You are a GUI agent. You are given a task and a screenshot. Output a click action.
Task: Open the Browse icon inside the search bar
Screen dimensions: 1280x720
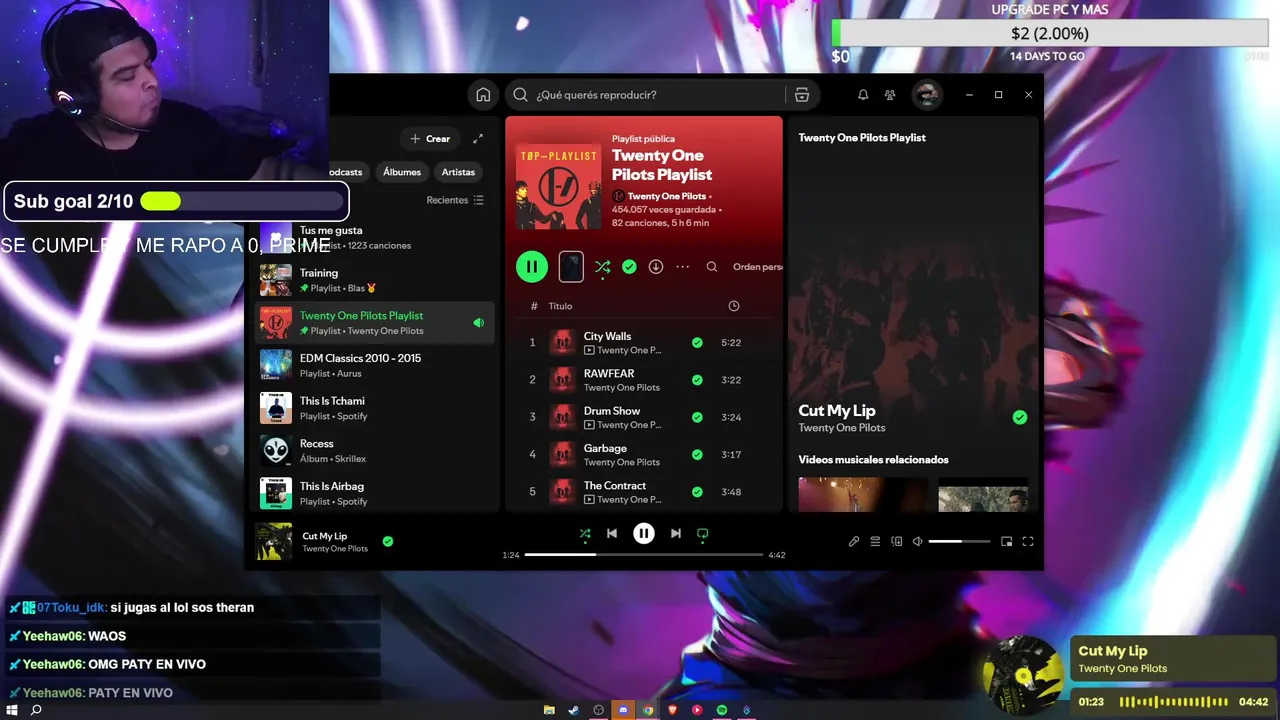801,95
